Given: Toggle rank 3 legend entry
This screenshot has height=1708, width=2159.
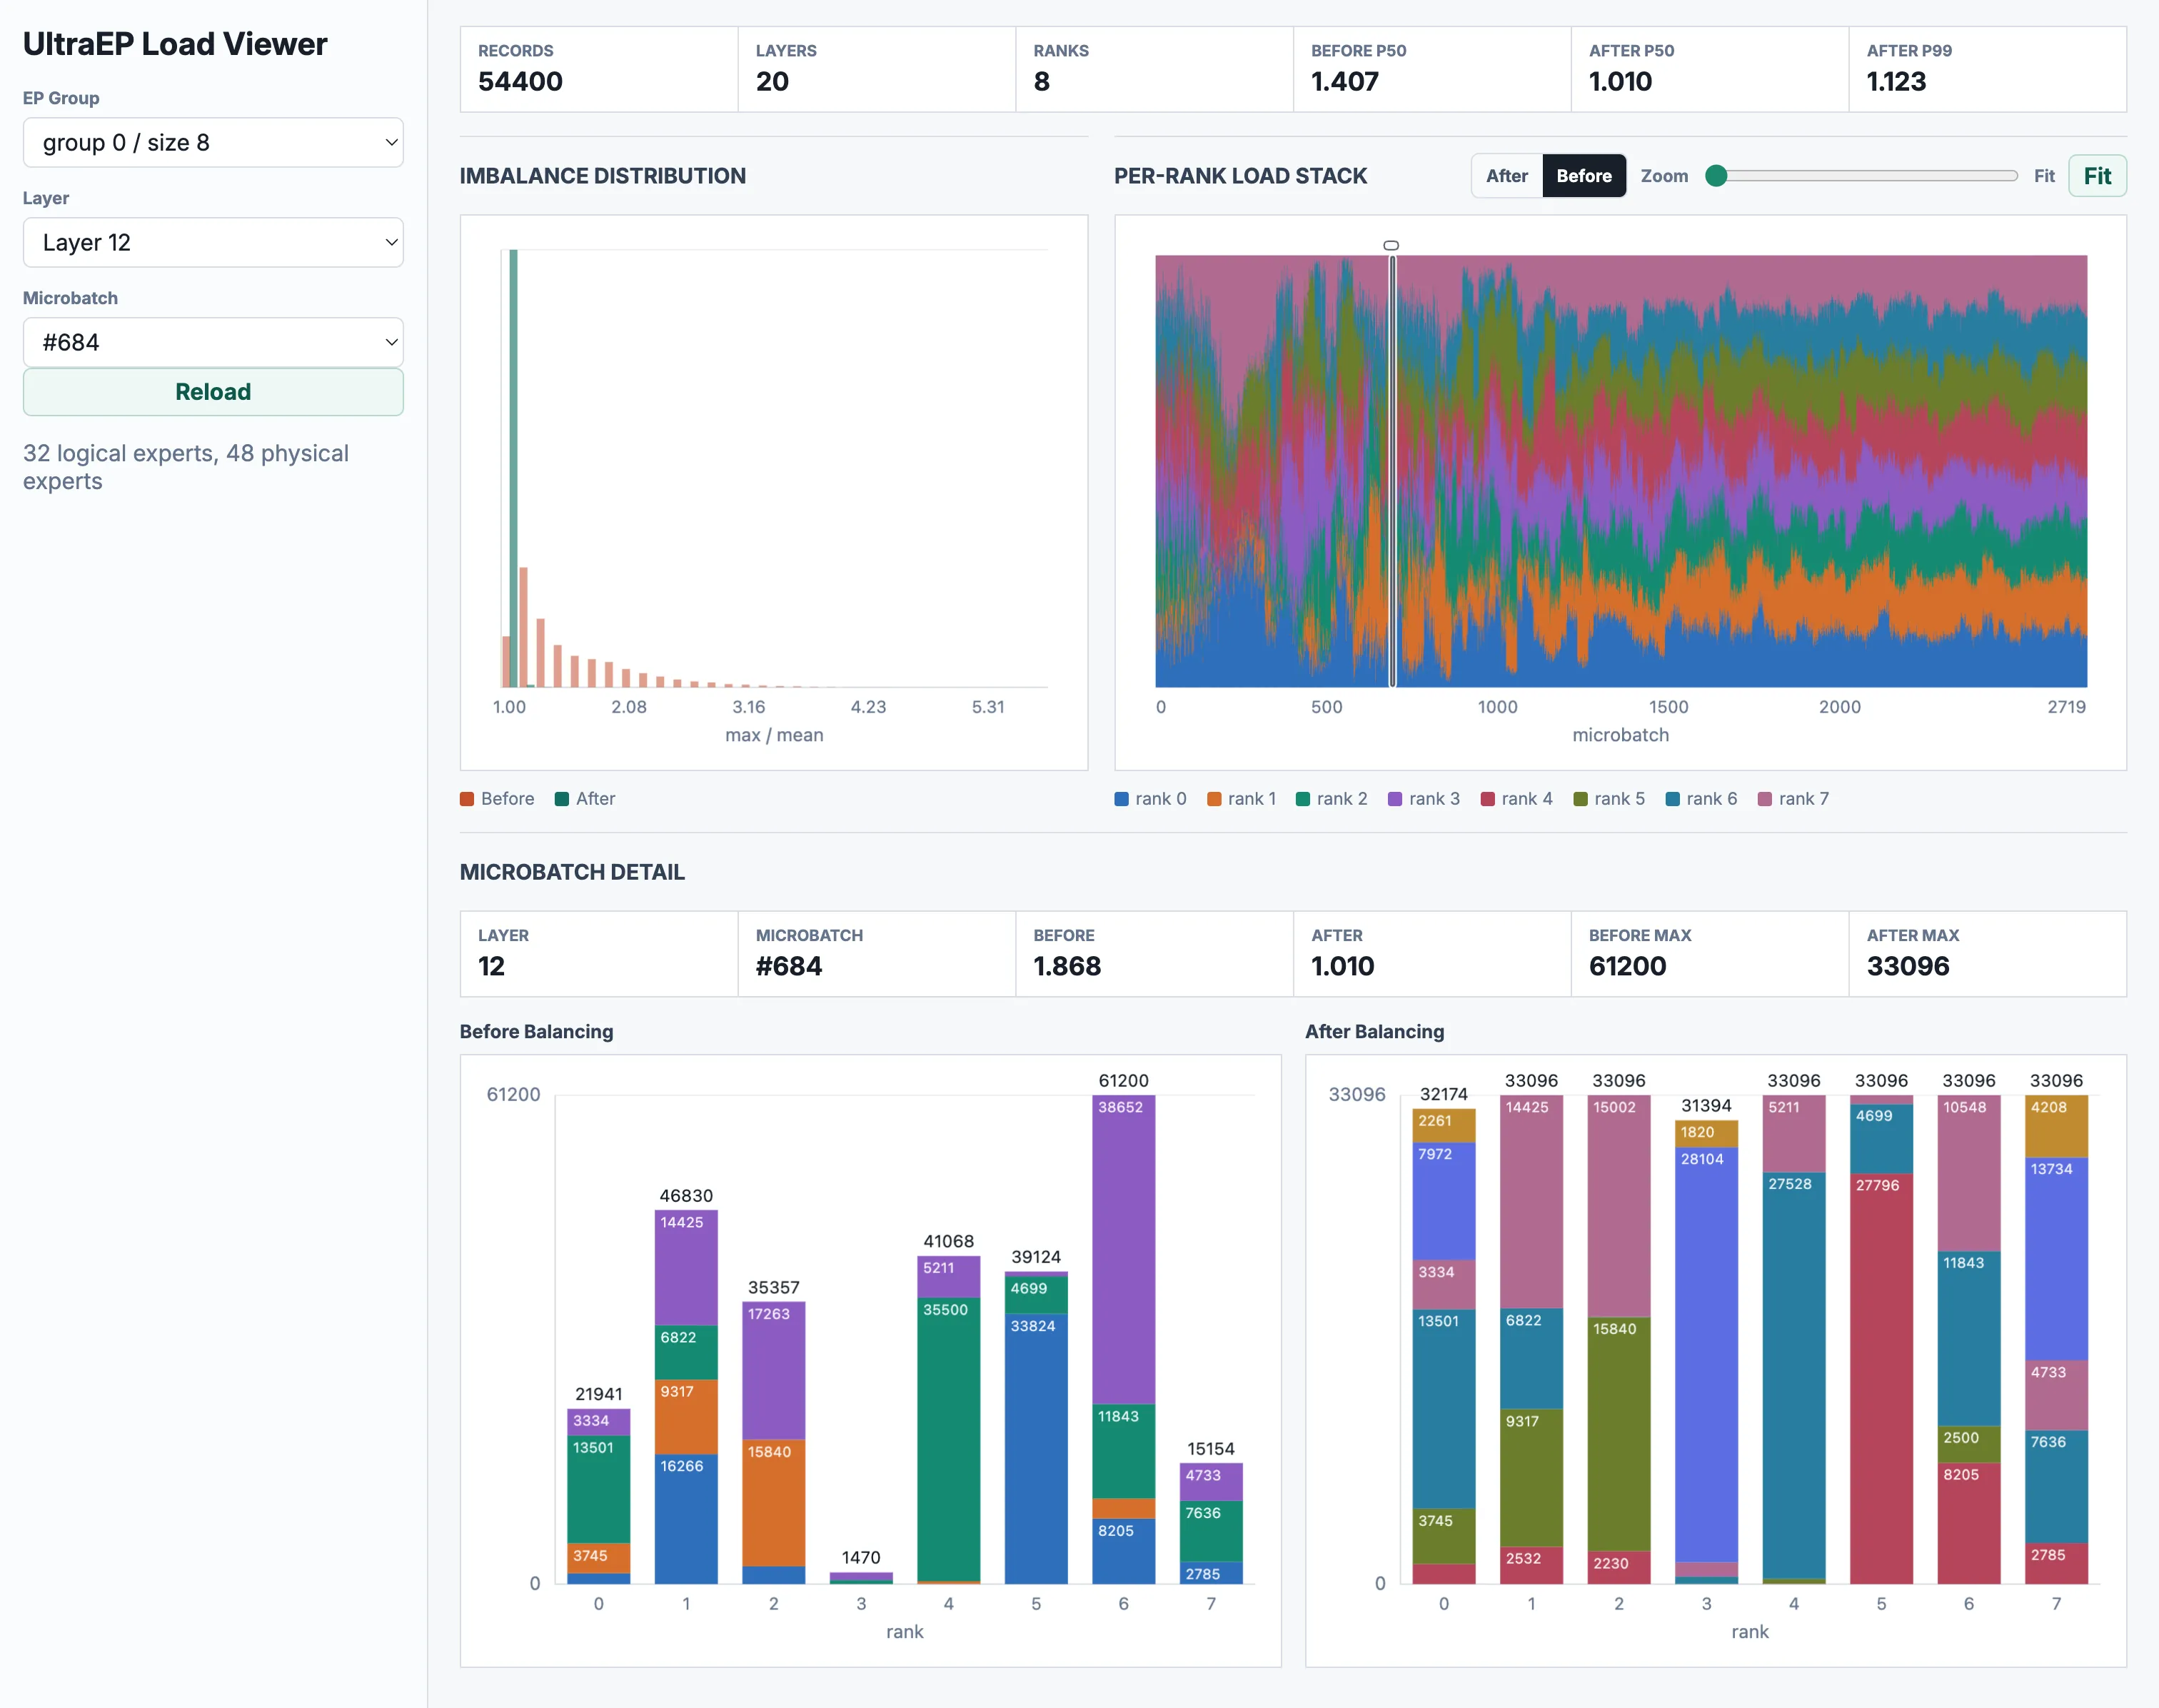Looking at the screenshot, I should tap(1423, 799).
